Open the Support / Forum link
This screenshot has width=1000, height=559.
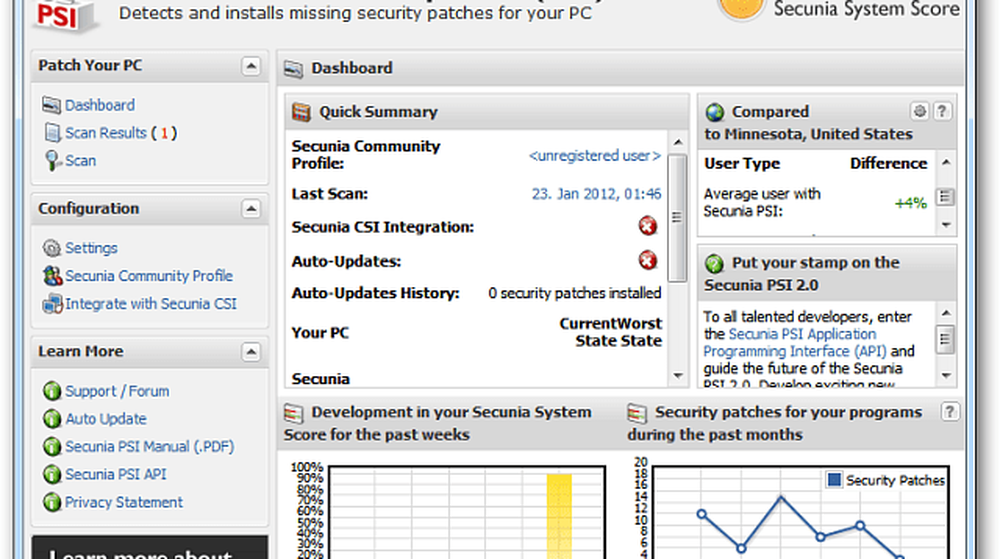pos(116,391)
